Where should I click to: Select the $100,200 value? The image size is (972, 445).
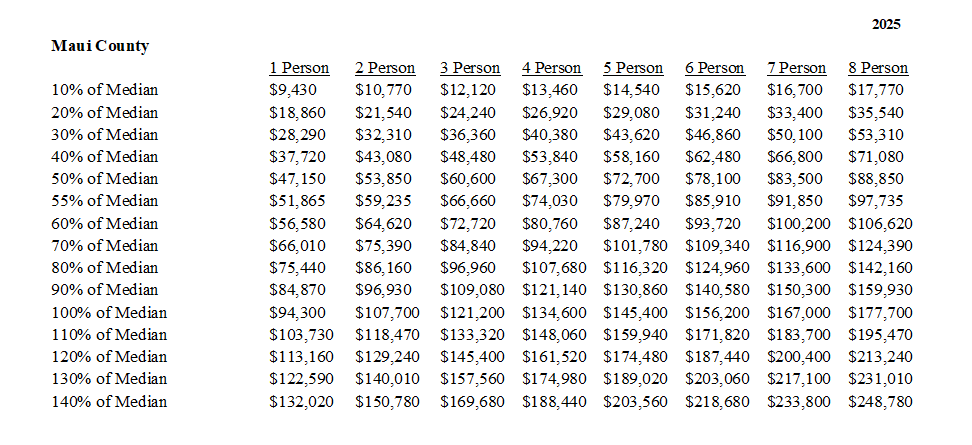pos(799,223)
